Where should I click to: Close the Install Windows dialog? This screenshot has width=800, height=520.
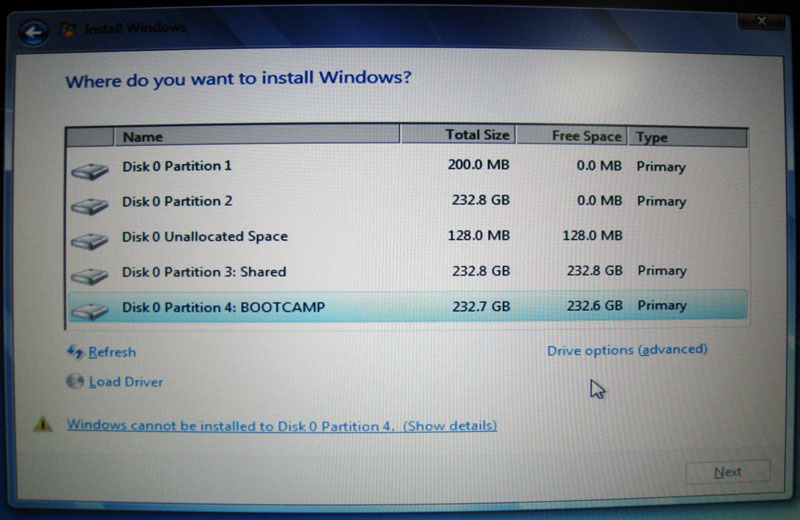761,20
